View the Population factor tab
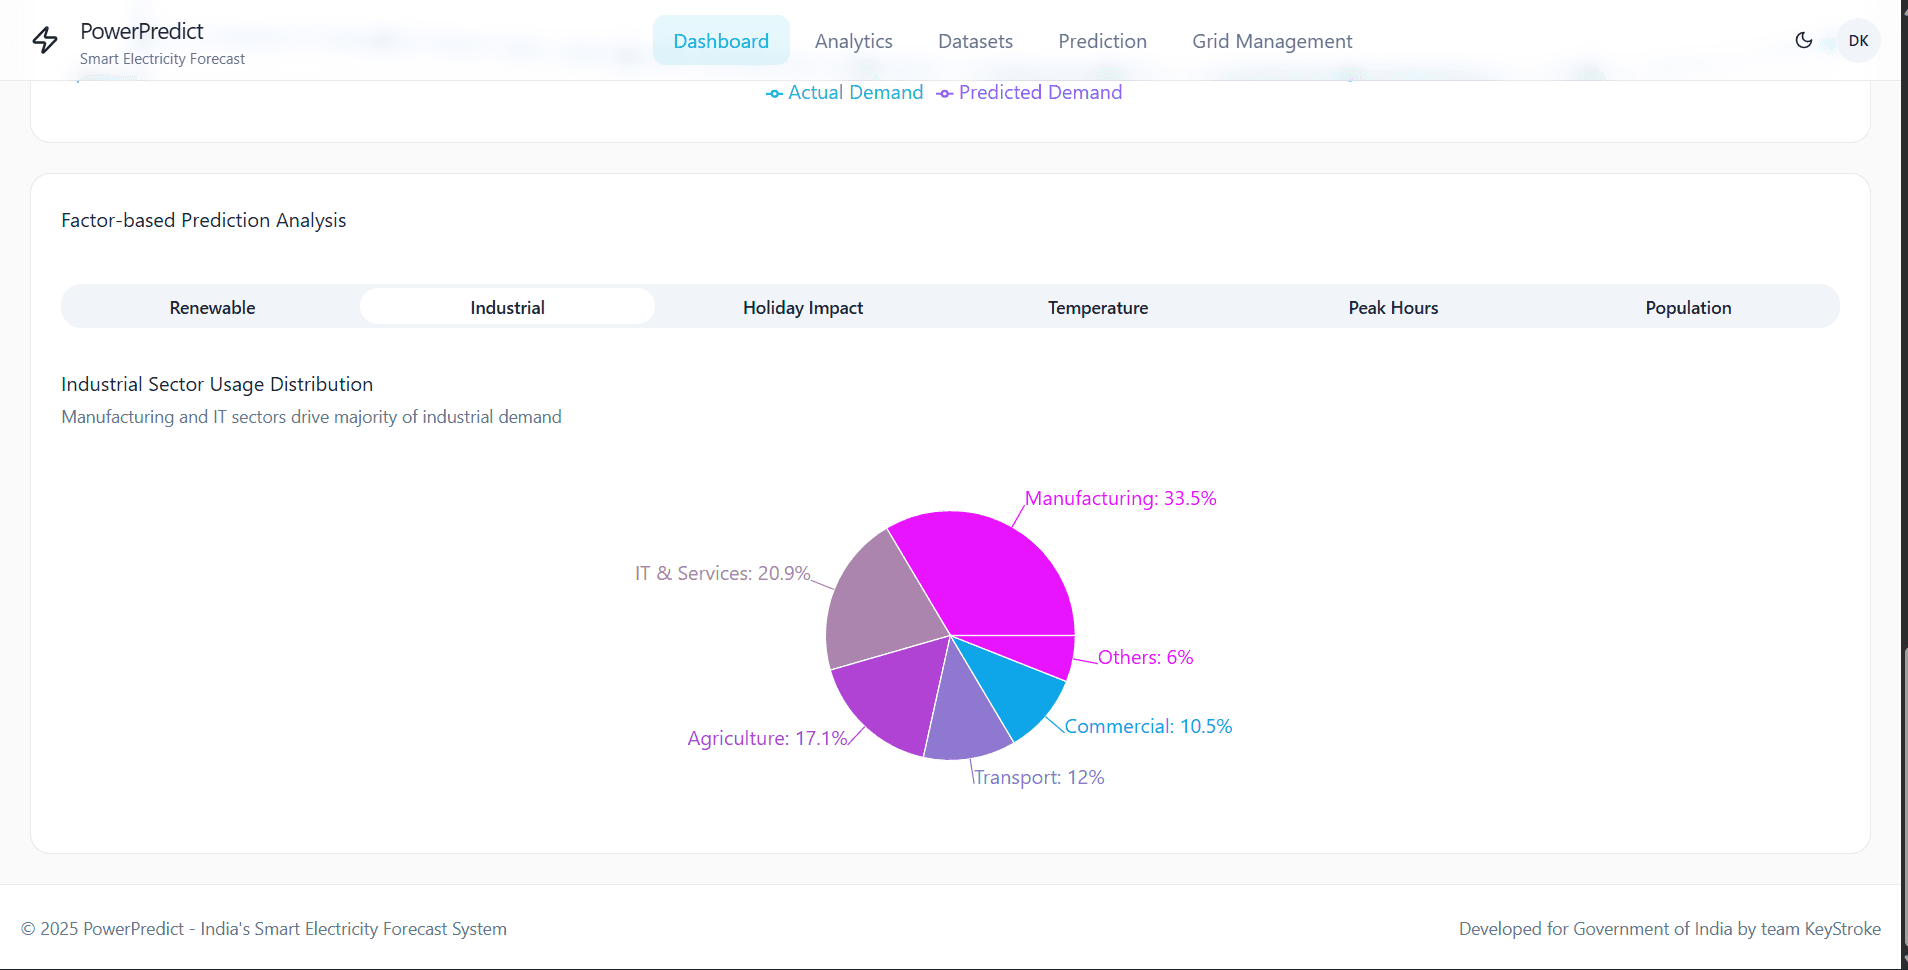 (1688, 307)
